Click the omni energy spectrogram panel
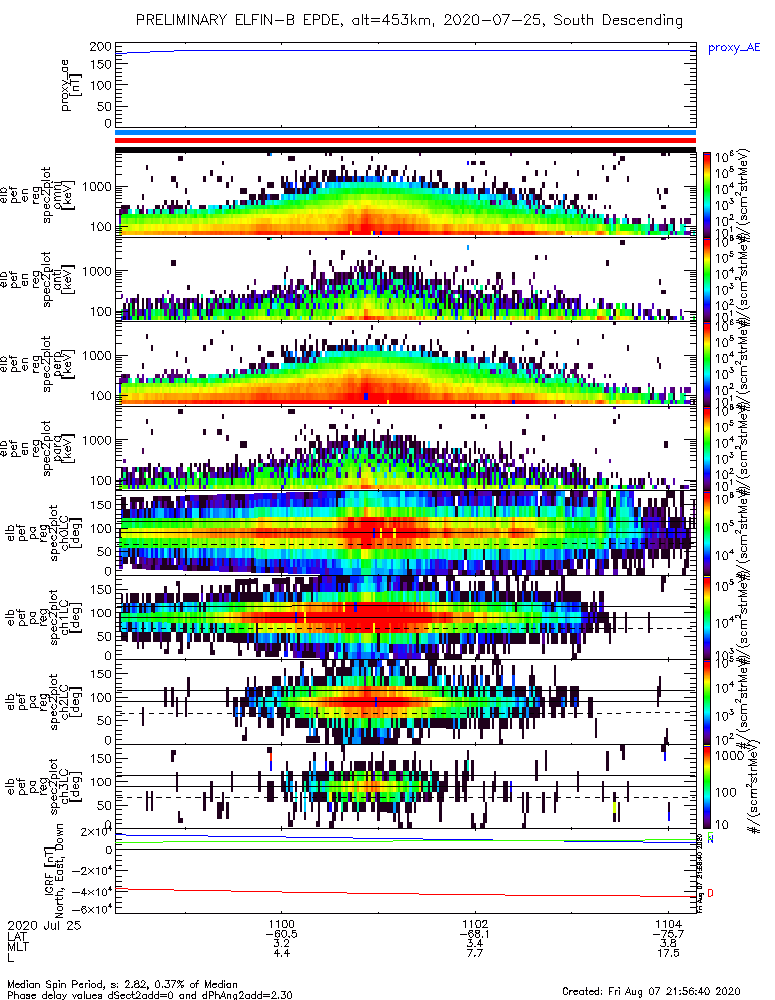 coord(406,193)
